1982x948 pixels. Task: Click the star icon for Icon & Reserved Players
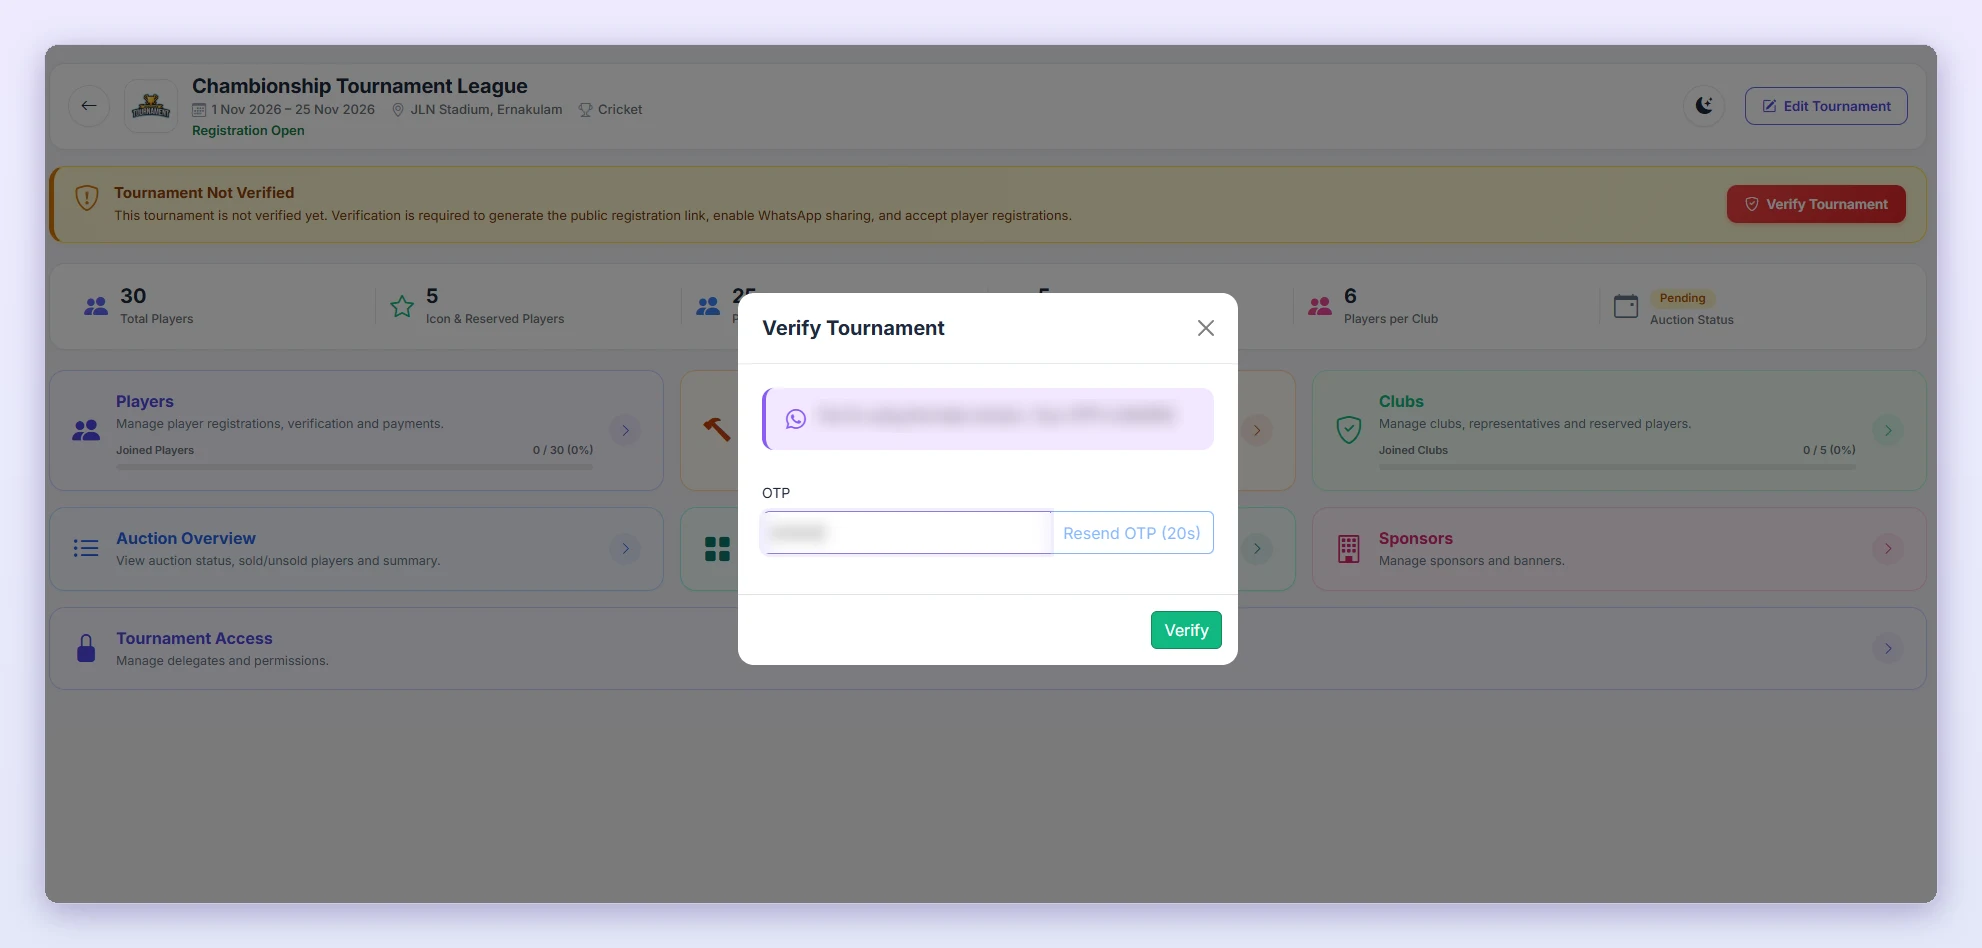[402, 306]
